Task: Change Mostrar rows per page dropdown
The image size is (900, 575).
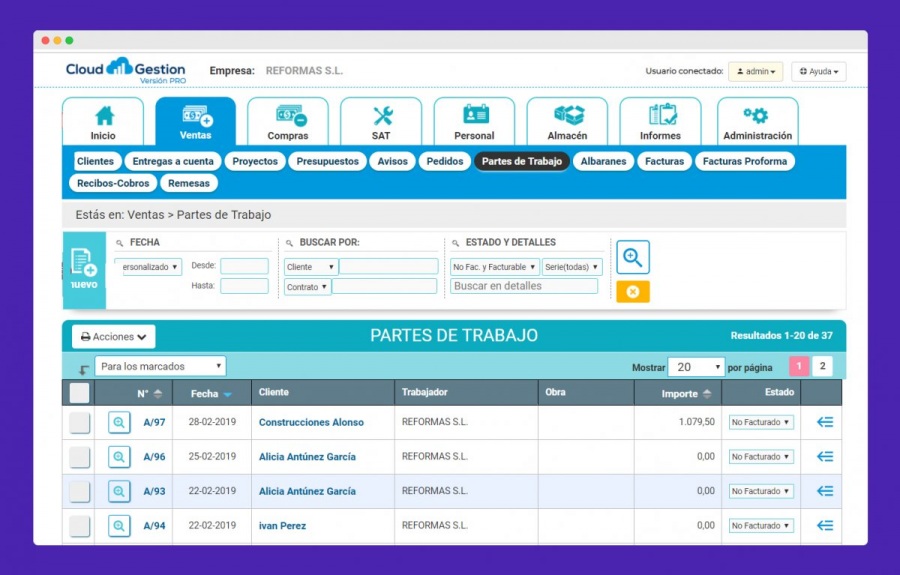Action: coord(696,367)
